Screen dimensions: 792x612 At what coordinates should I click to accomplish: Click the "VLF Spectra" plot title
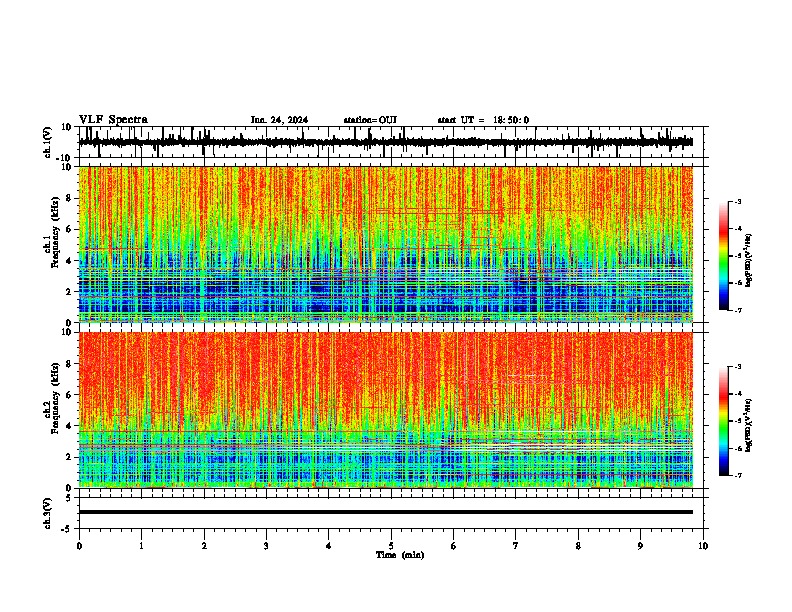click(113, 120)
